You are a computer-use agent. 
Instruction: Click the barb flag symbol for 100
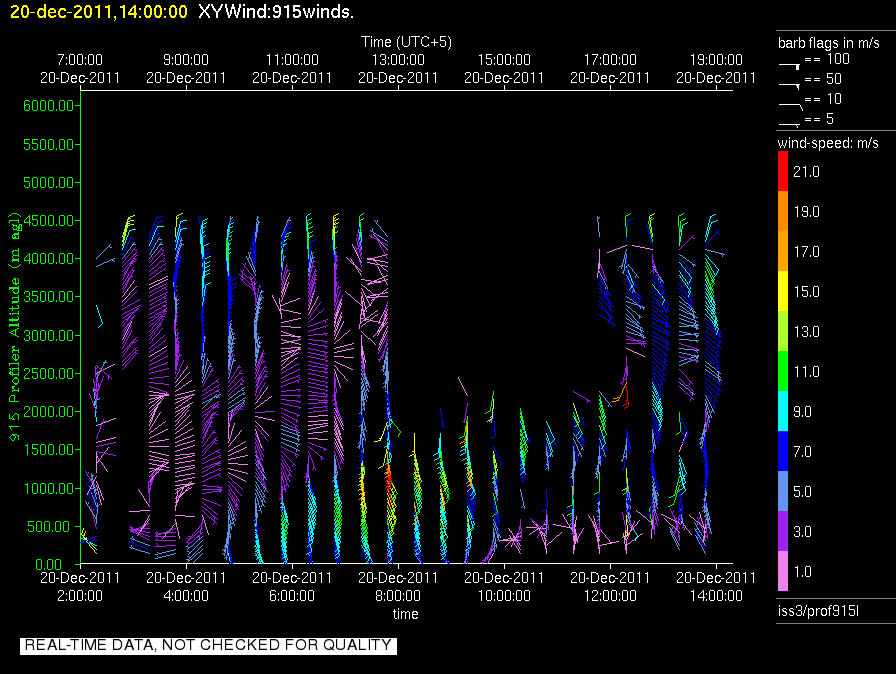click(789, 66)
